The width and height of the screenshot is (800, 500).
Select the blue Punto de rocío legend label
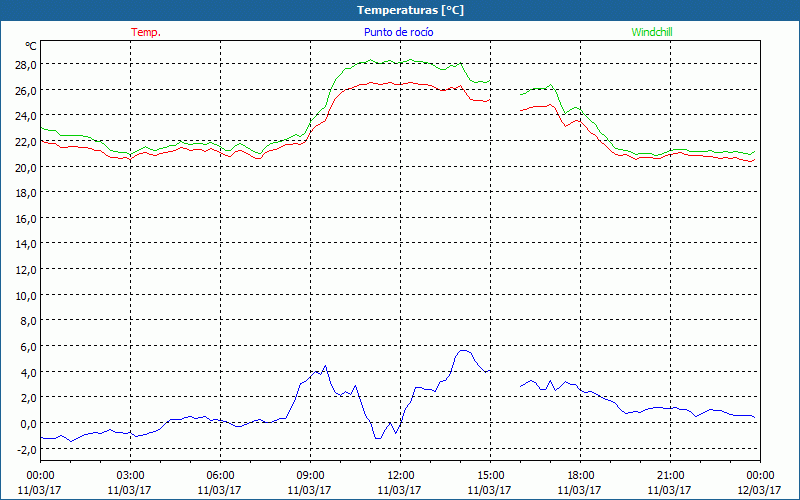[x=398, y=32]
